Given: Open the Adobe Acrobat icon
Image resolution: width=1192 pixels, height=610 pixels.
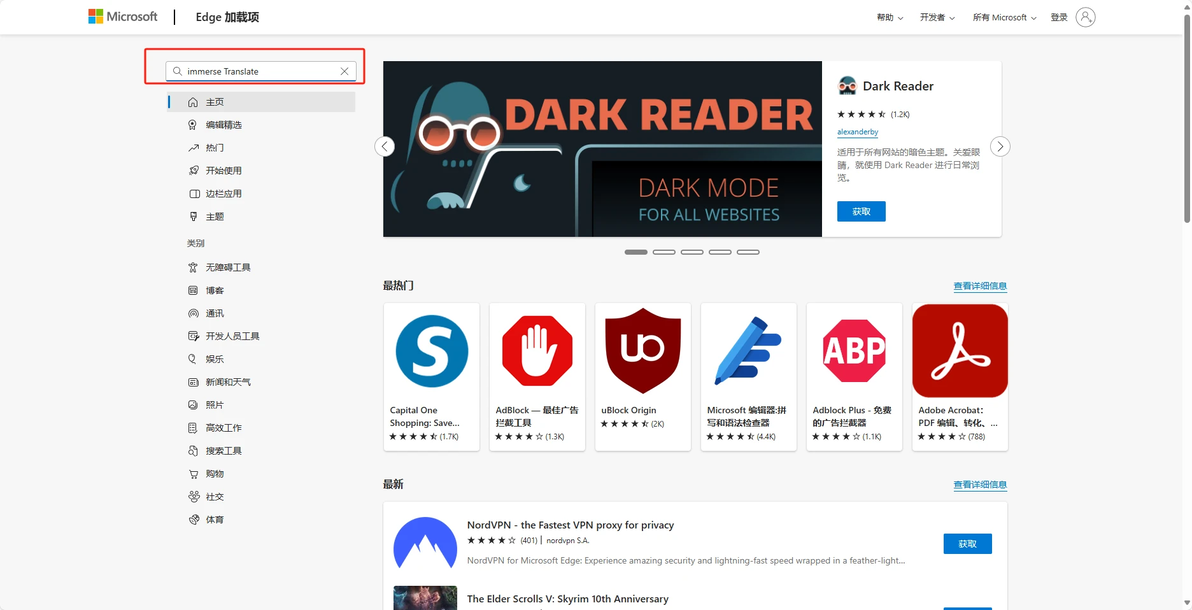Looking at the screenshot, I should [x=960, y=351].
